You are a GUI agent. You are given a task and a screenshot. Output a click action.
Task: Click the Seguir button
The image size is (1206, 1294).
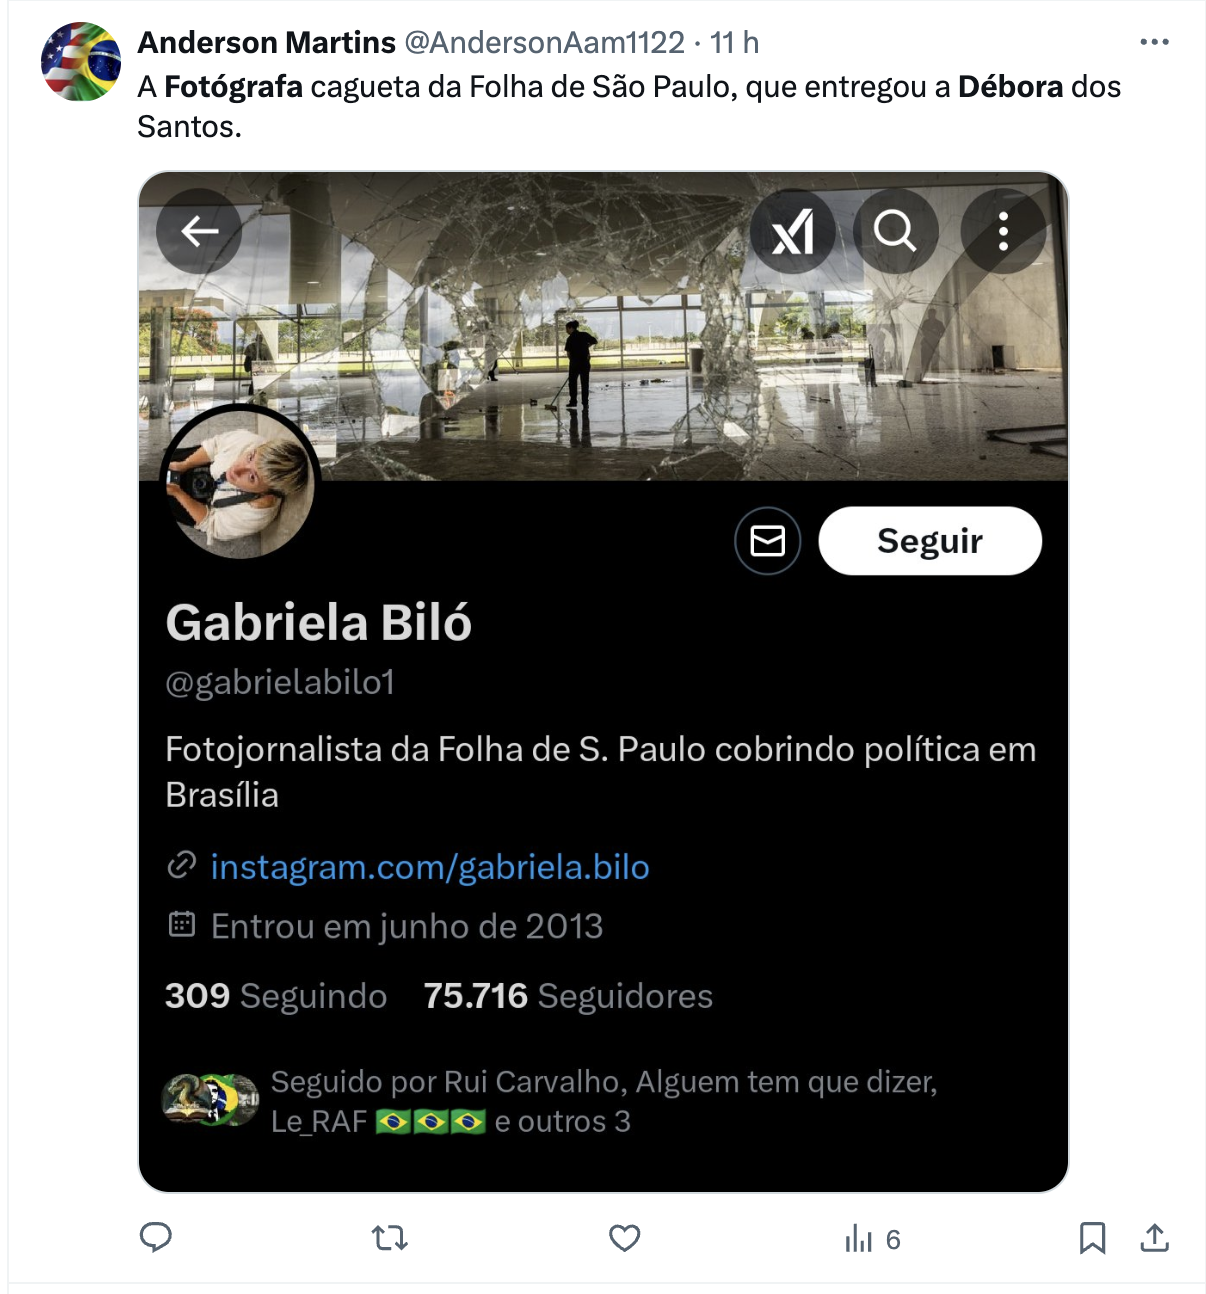[x=930, y=541]
